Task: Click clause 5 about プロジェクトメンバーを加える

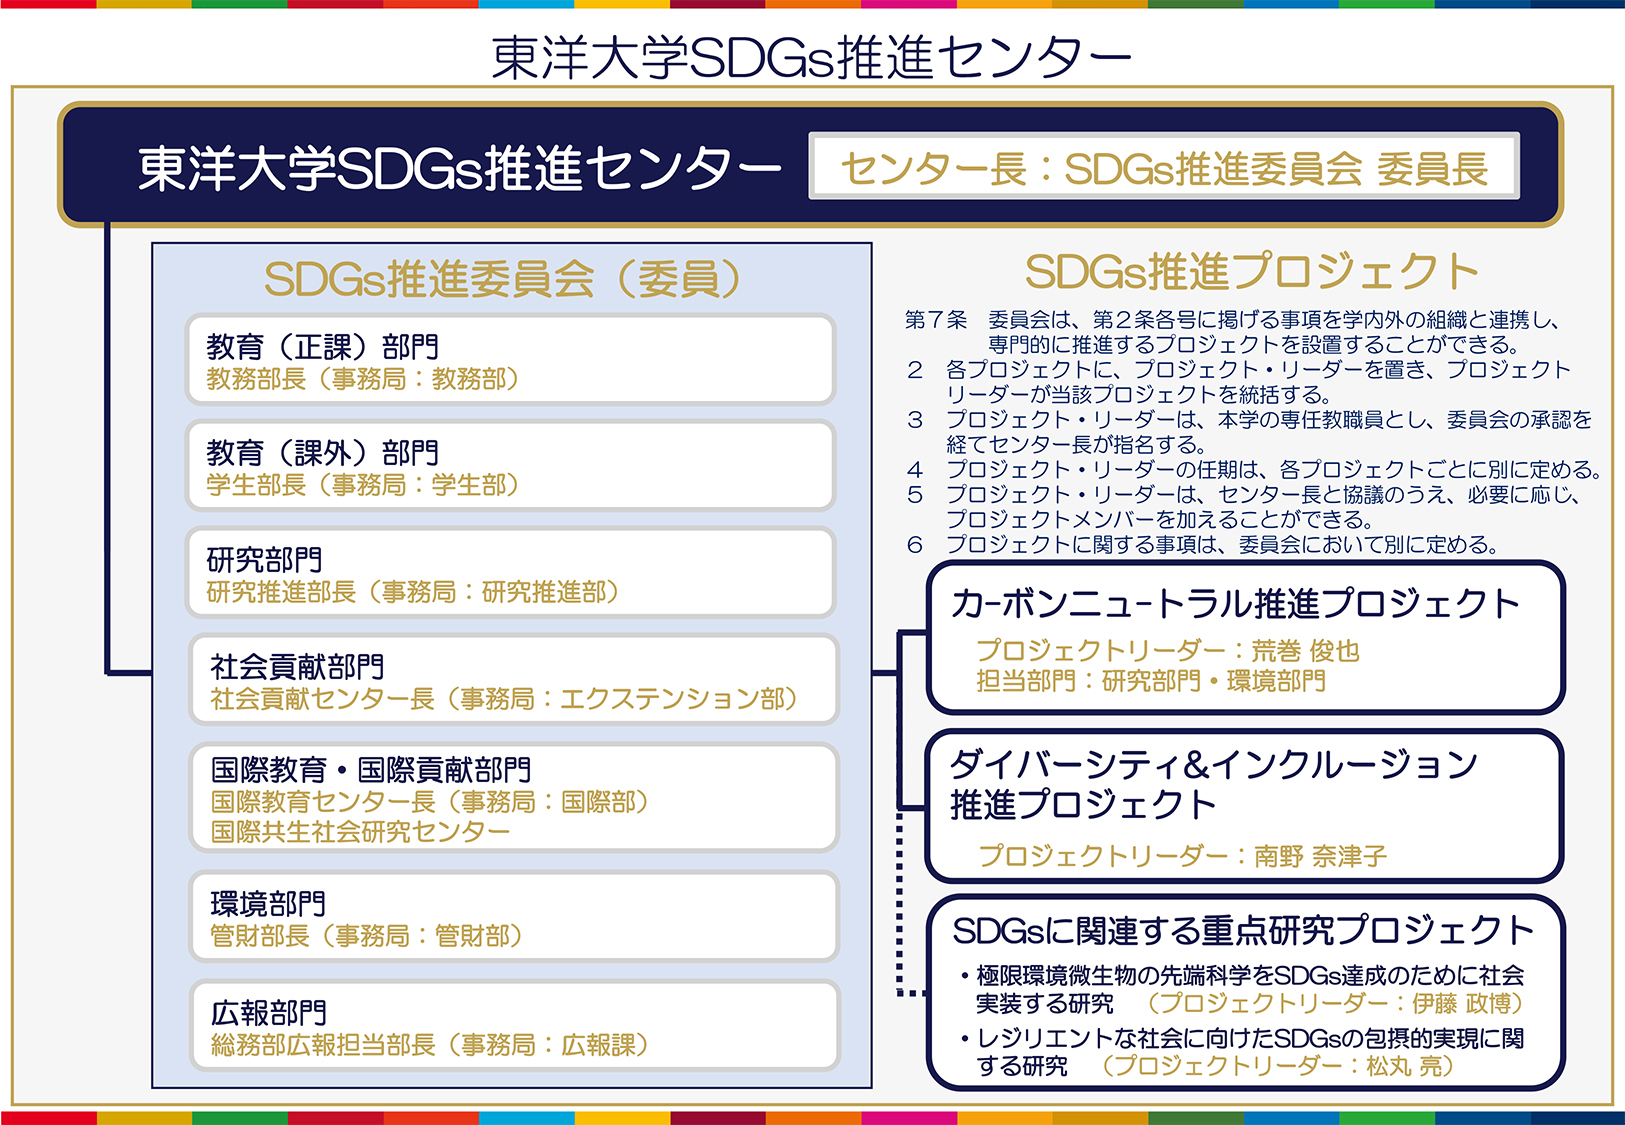Action: coord(1243,507)
